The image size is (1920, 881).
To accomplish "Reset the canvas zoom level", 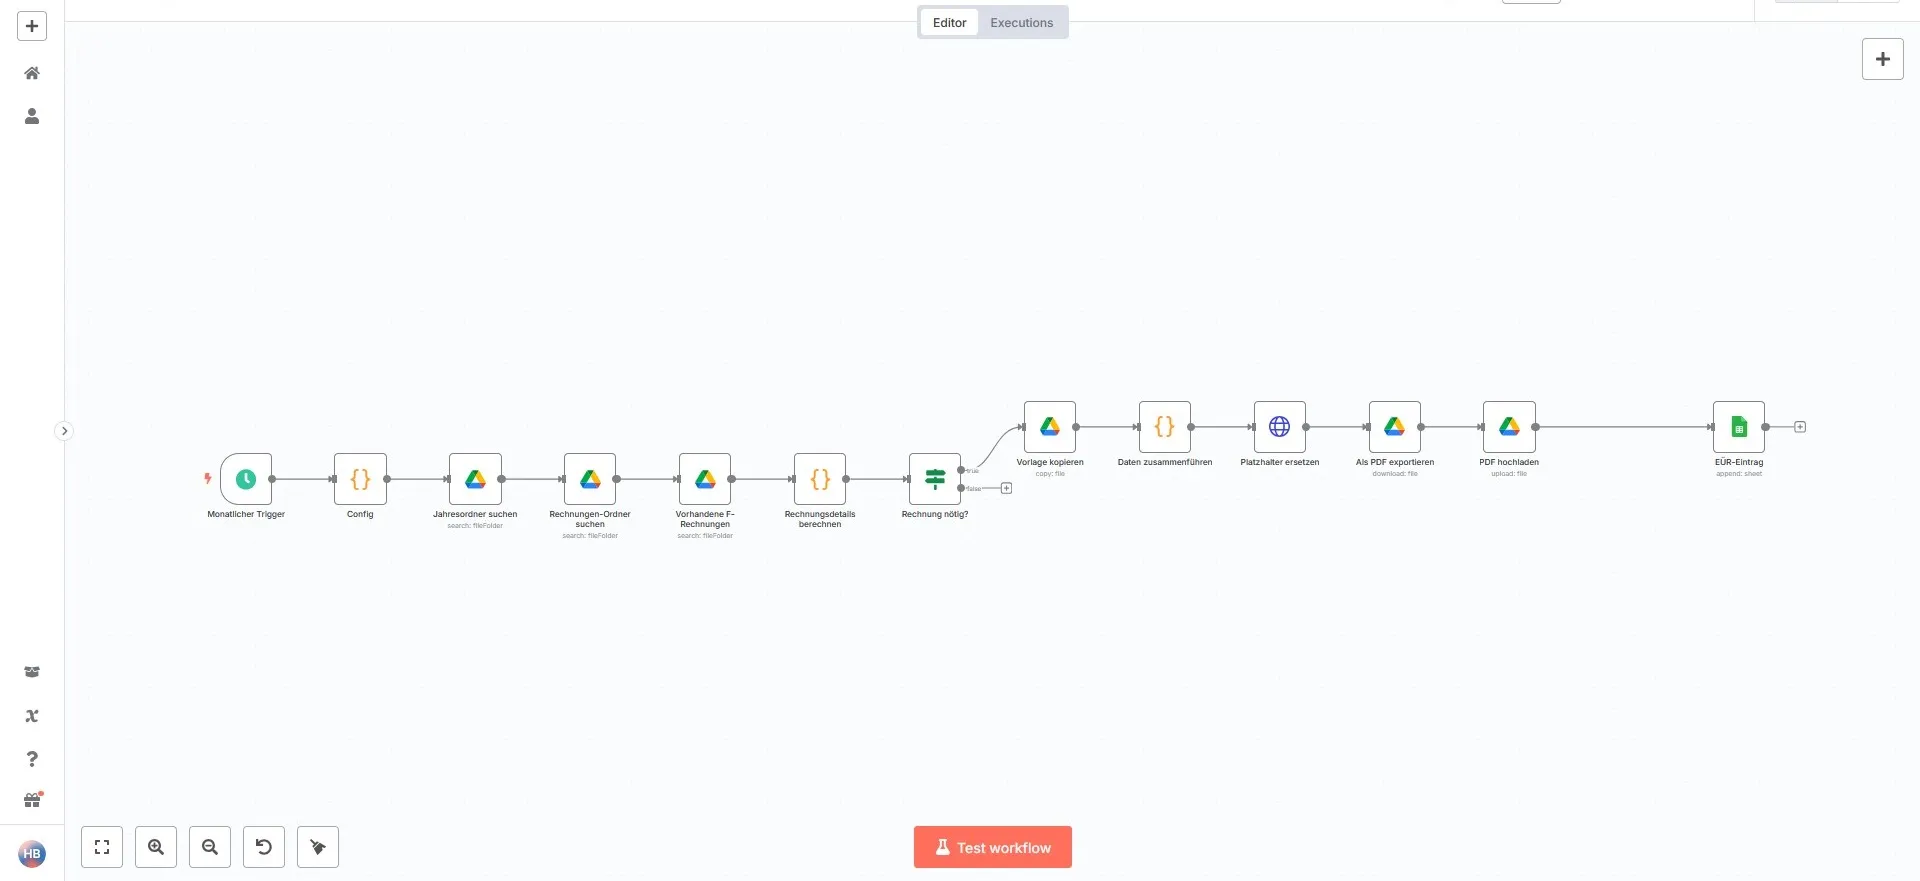I will pos(264,847).
